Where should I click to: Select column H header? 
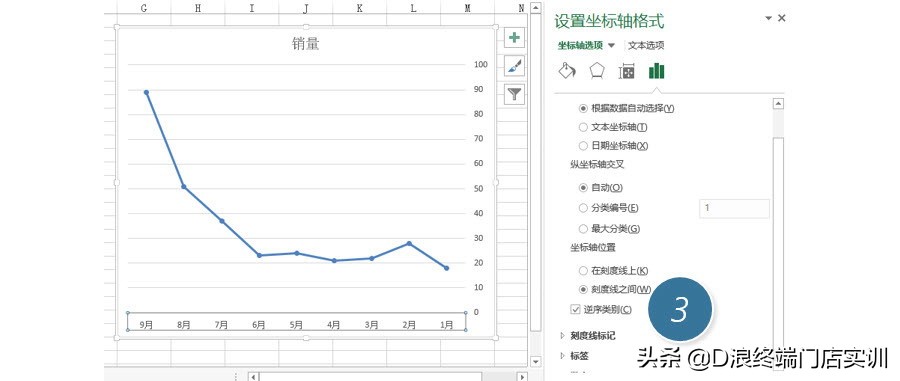click(x=197, y=7)
